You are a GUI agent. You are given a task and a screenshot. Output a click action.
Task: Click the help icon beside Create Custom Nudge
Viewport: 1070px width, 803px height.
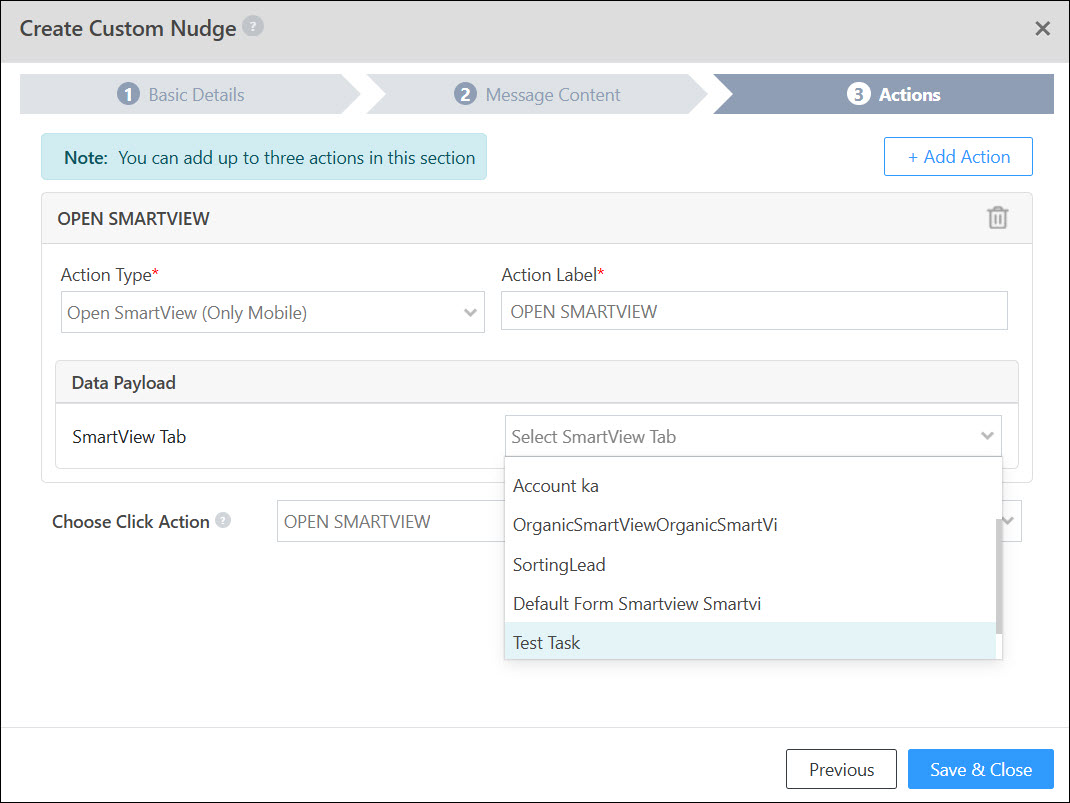(253, 27)
